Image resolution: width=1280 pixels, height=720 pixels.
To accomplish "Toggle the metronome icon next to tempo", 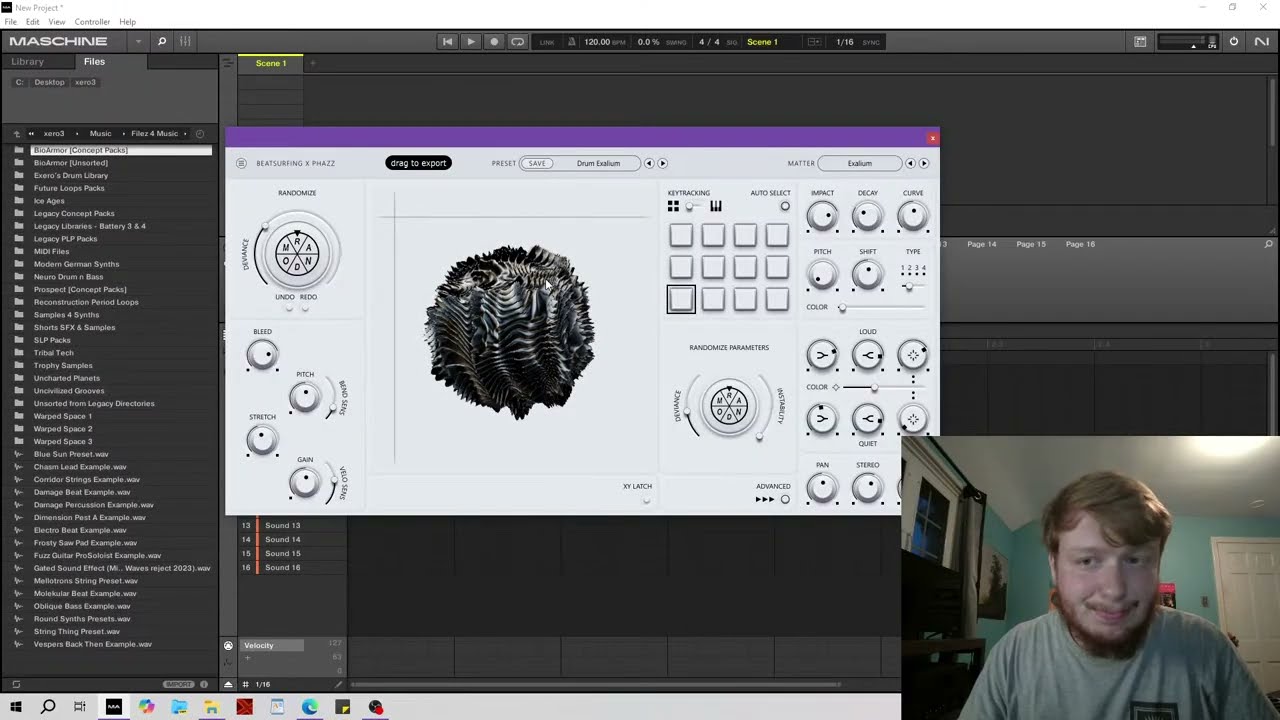I will pos(572,42).
